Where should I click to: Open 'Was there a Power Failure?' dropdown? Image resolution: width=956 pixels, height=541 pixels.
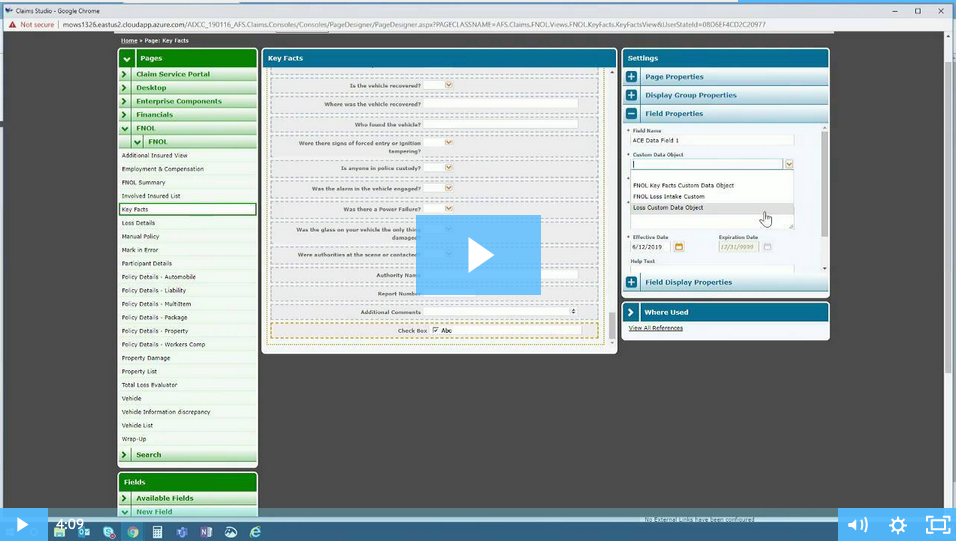(x=449, y=209)
